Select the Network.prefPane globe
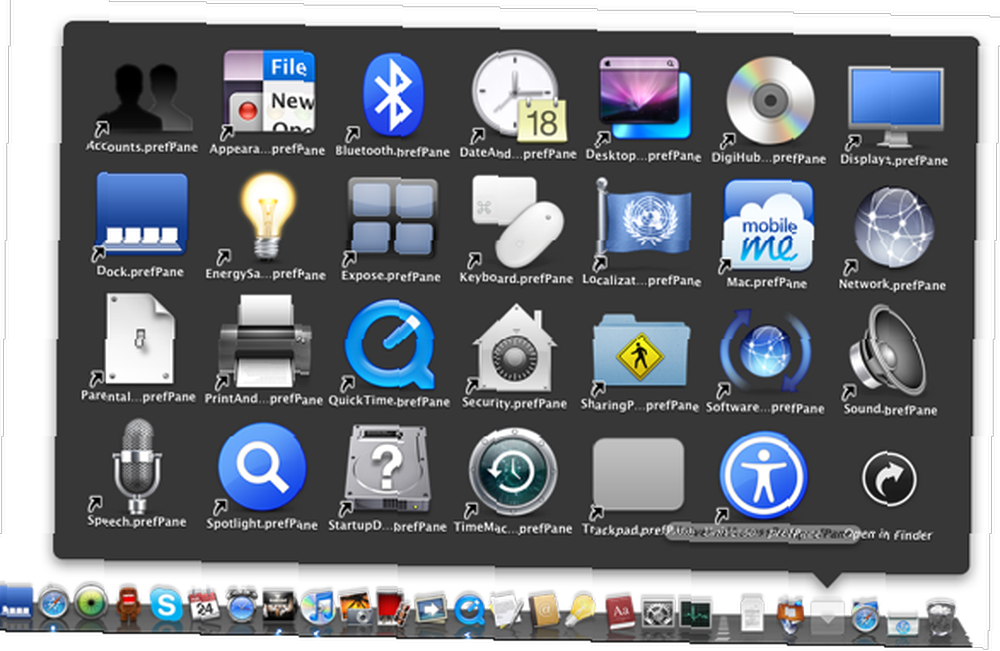Screen dimensions: 1000x651 (894, 228)
